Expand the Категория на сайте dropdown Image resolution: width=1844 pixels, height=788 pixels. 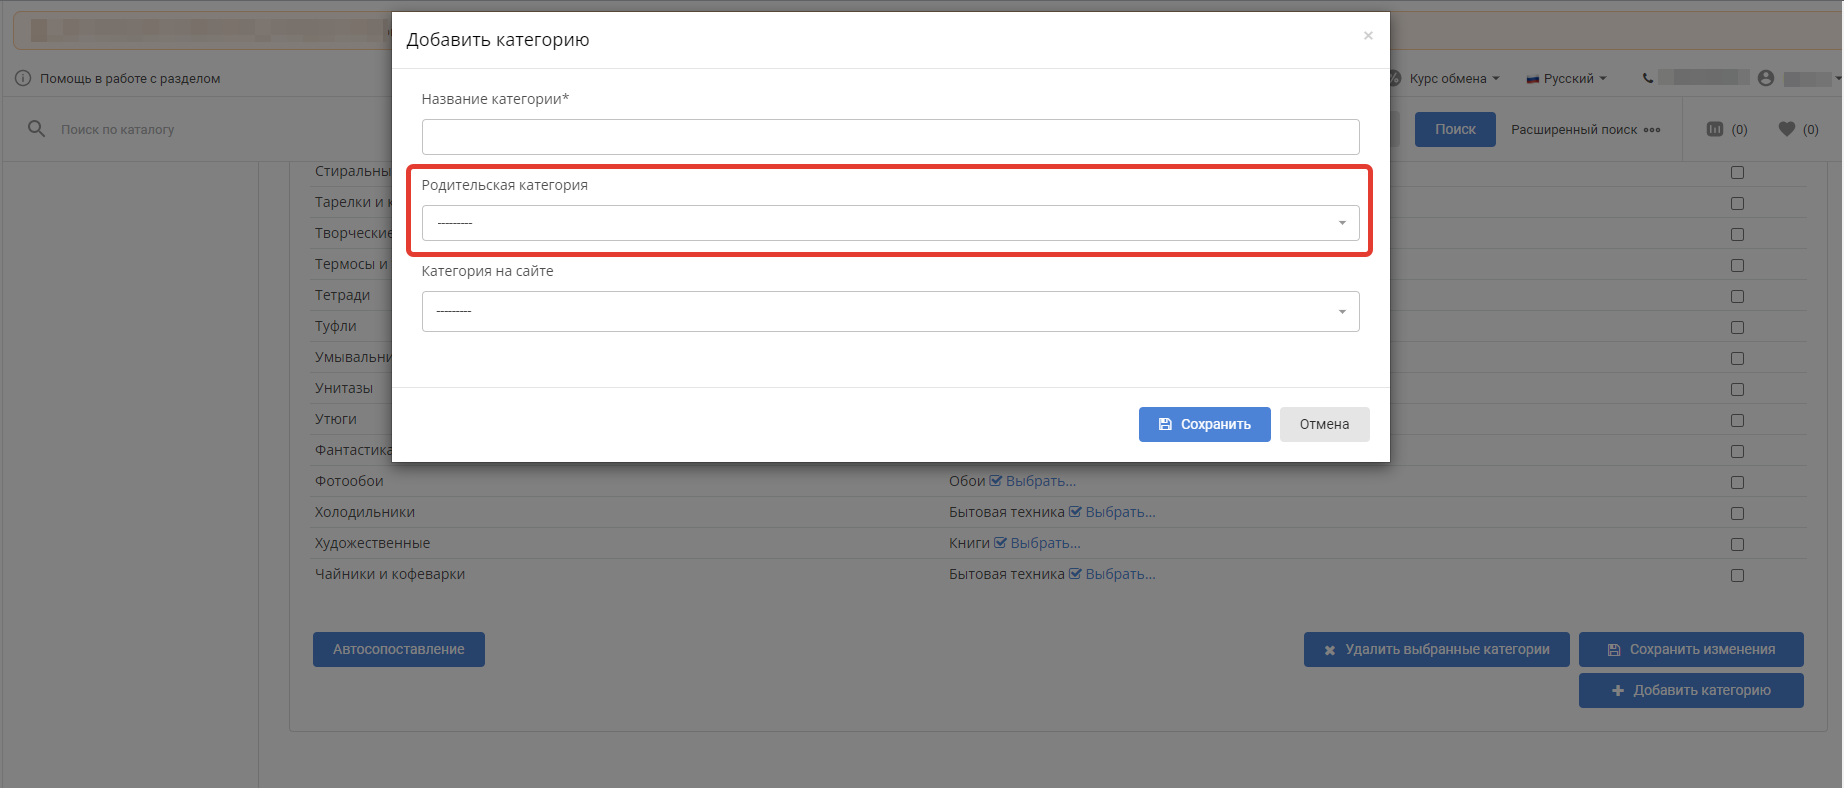(890, 311)
